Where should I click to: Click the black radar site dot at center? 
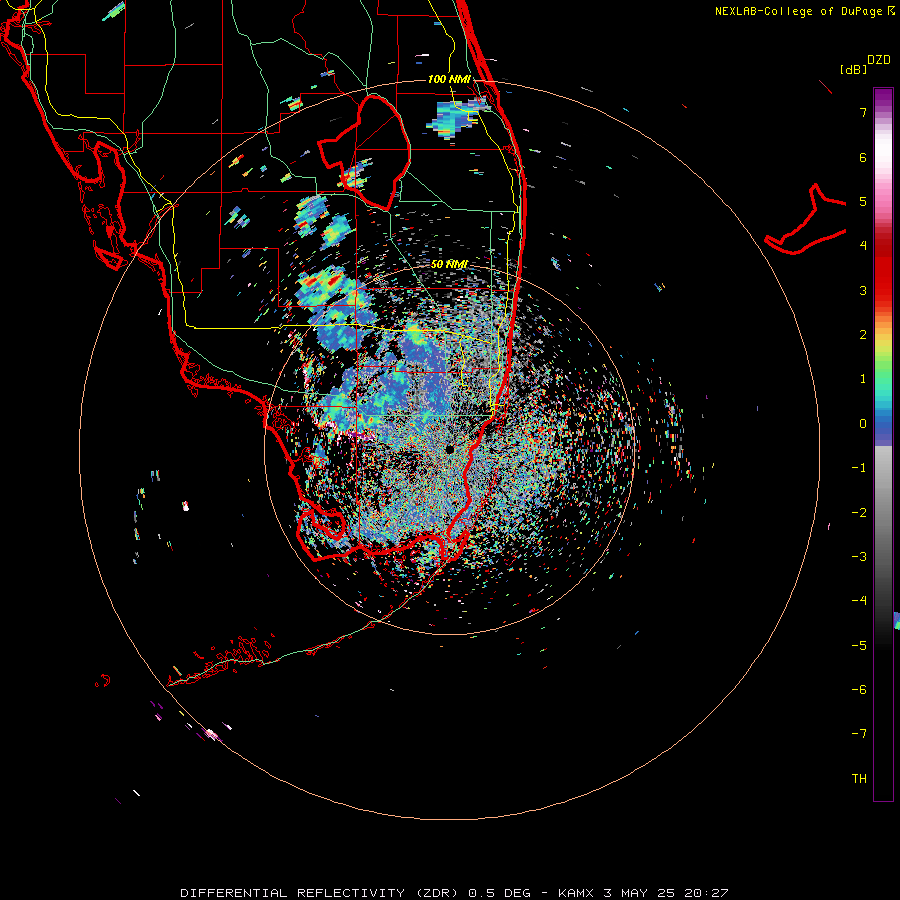click(x=449, y=449)
